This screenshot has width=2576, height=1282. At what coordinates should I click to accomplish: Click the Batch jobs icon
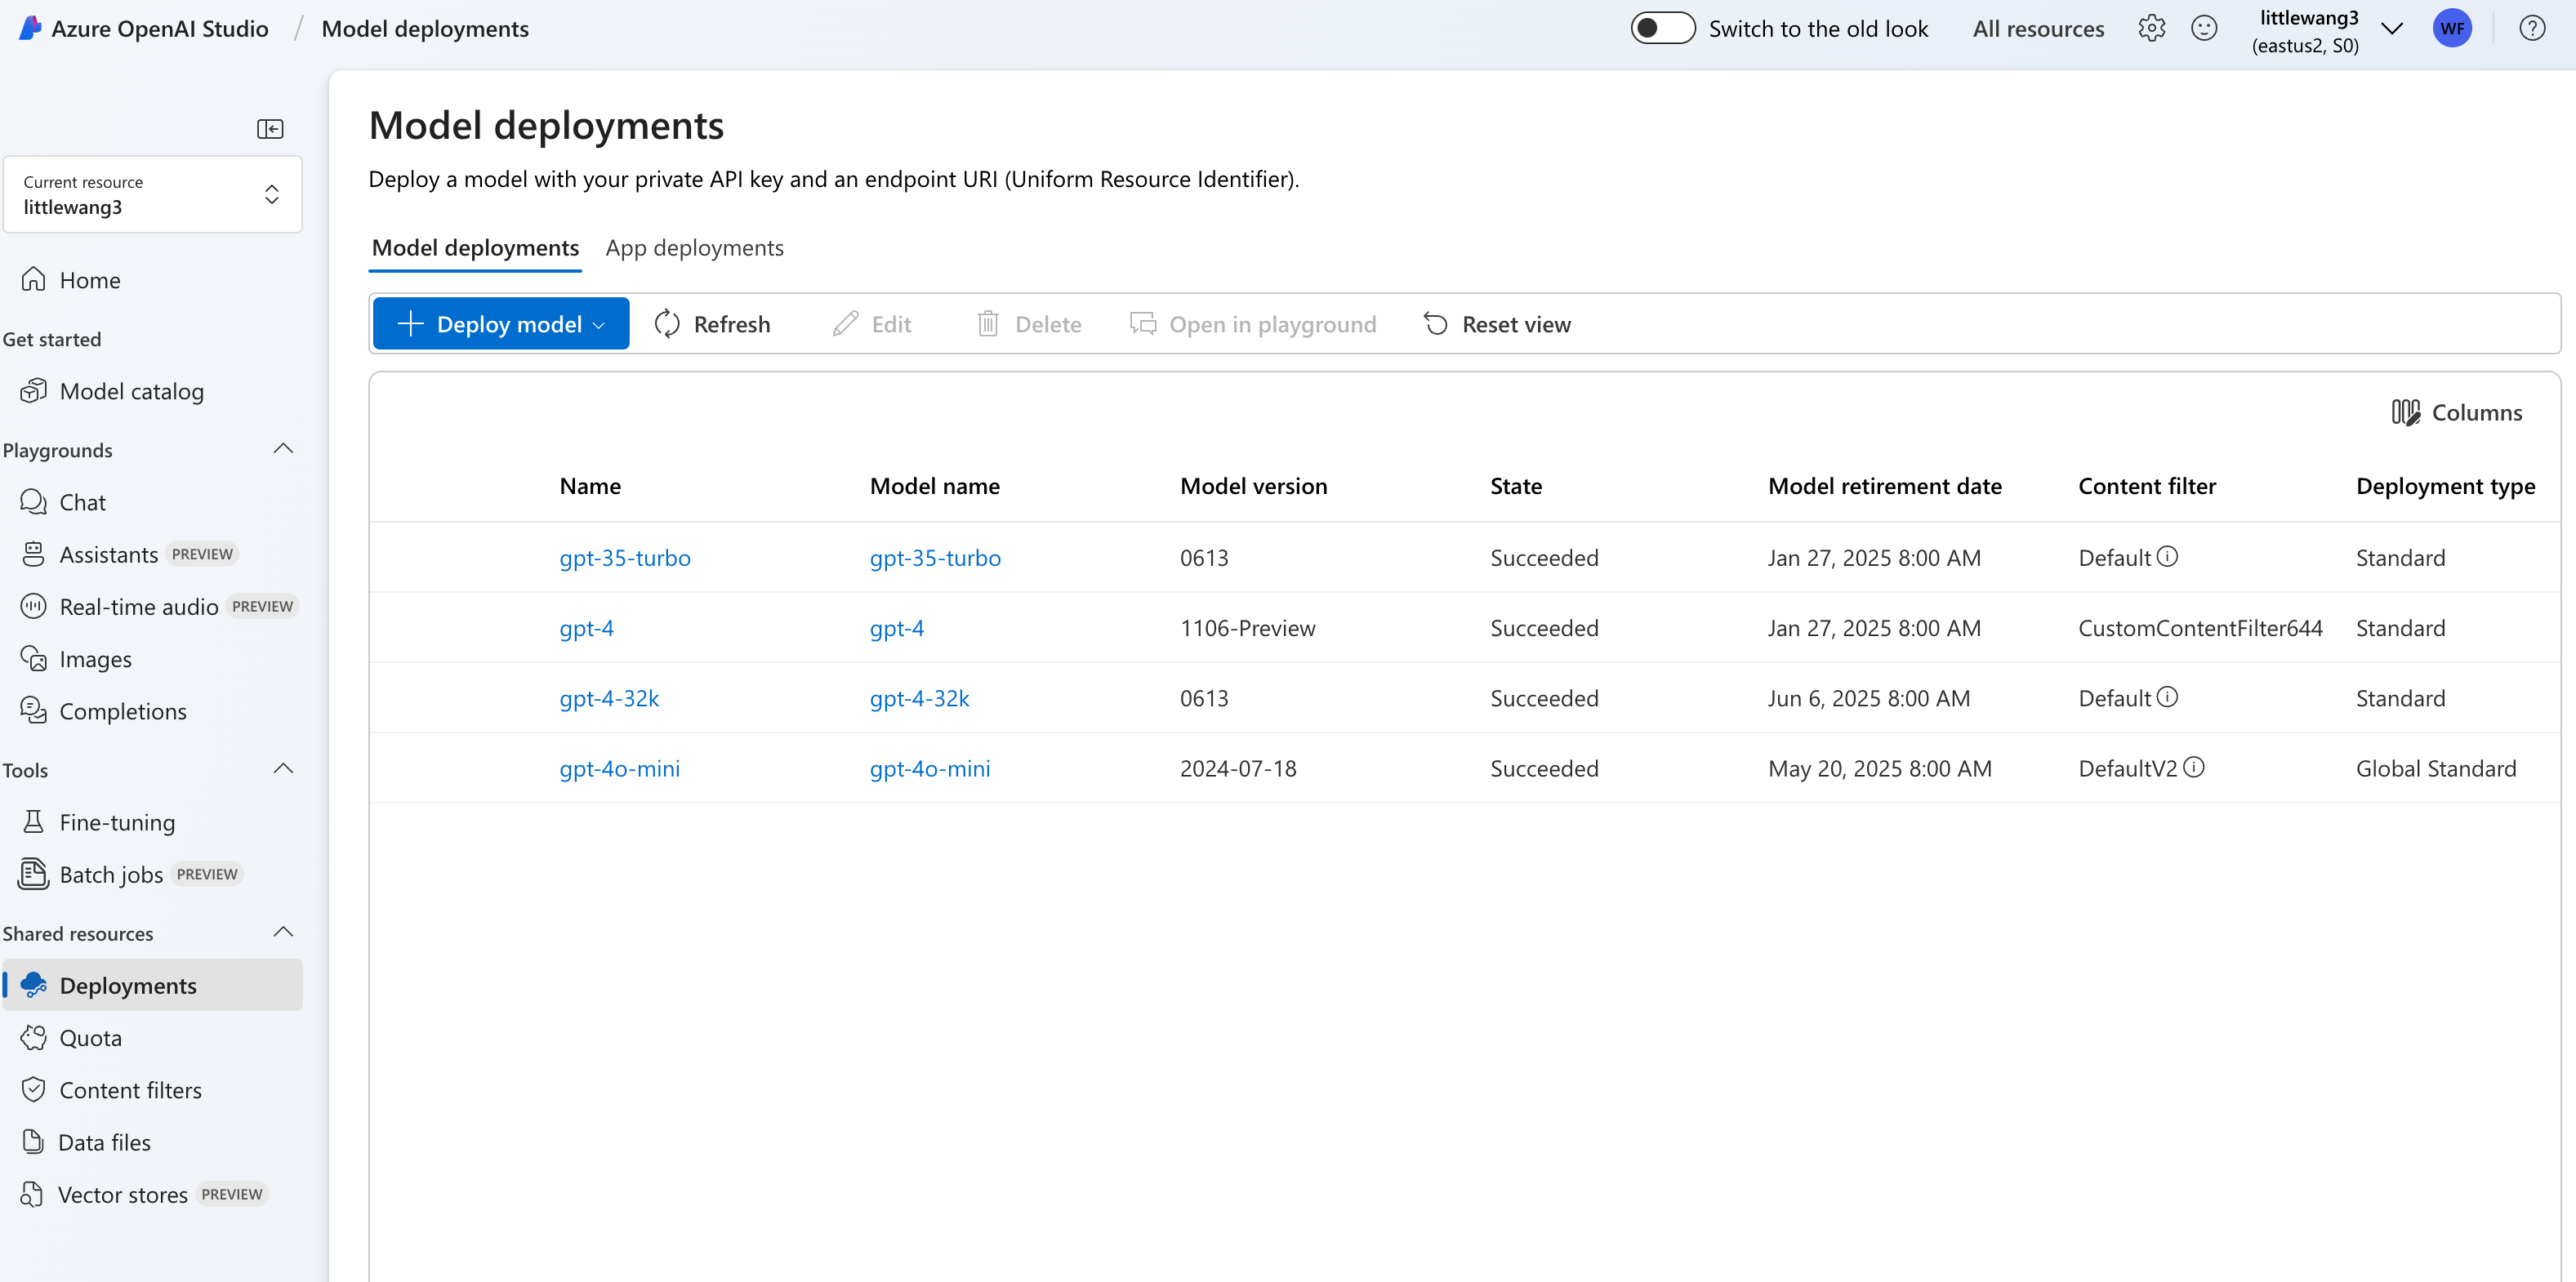33,874
